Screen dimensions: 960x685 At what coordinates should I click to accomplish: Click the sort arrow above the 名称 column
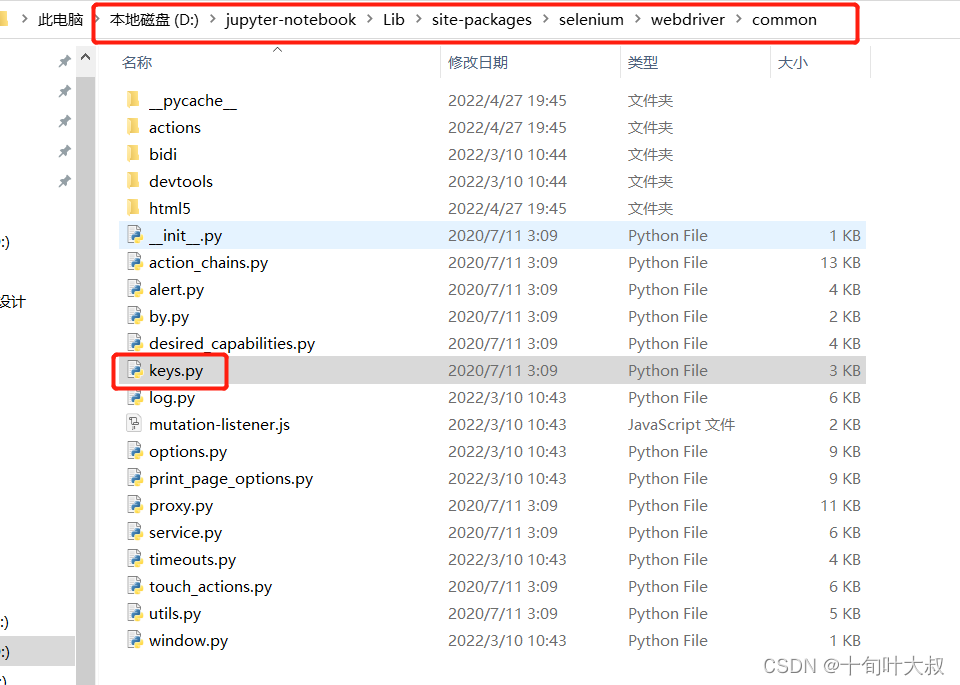click(x=277, y=49)
